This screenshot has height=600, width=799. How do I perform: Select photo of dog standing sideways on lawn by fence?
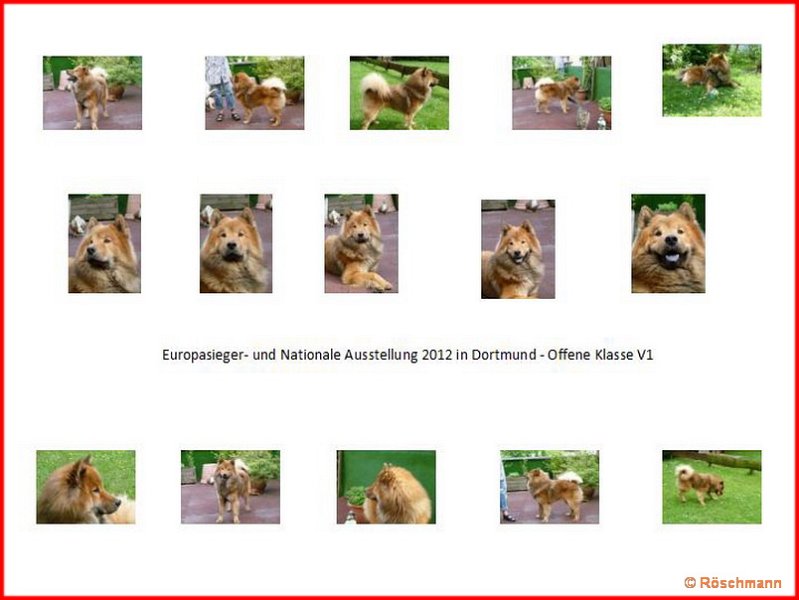tap(400, 93)
